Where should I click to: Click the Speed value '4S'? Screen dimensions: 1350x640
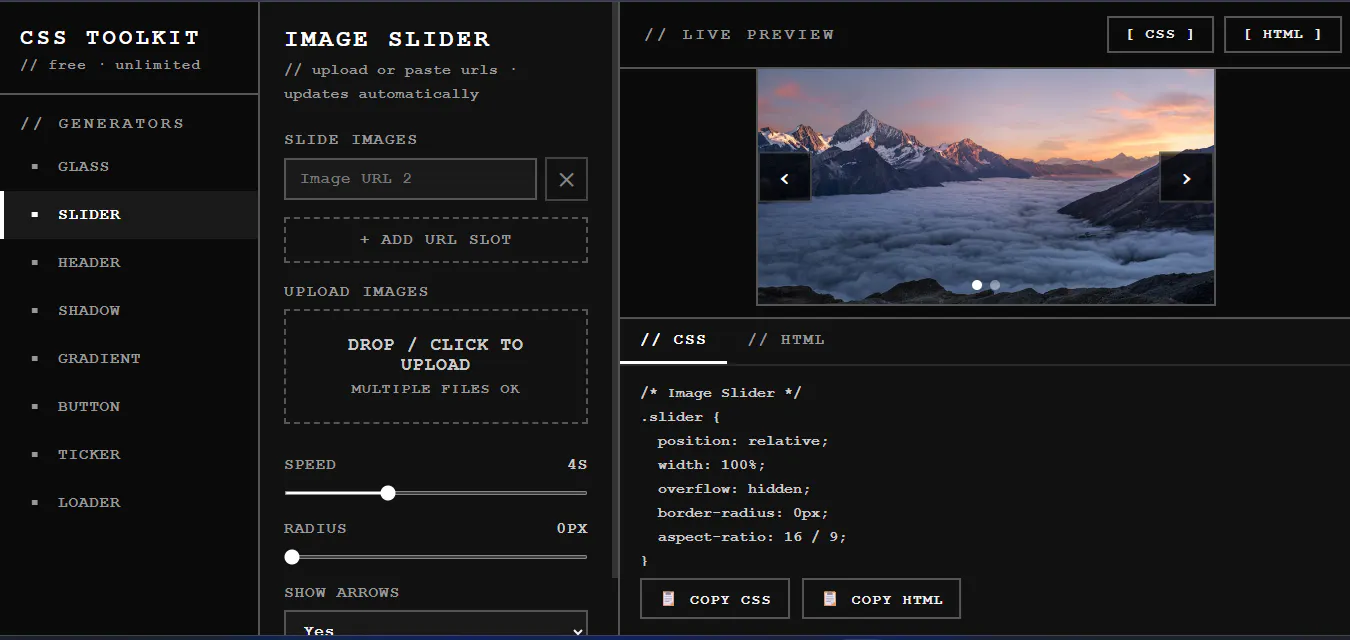(577, 465)
